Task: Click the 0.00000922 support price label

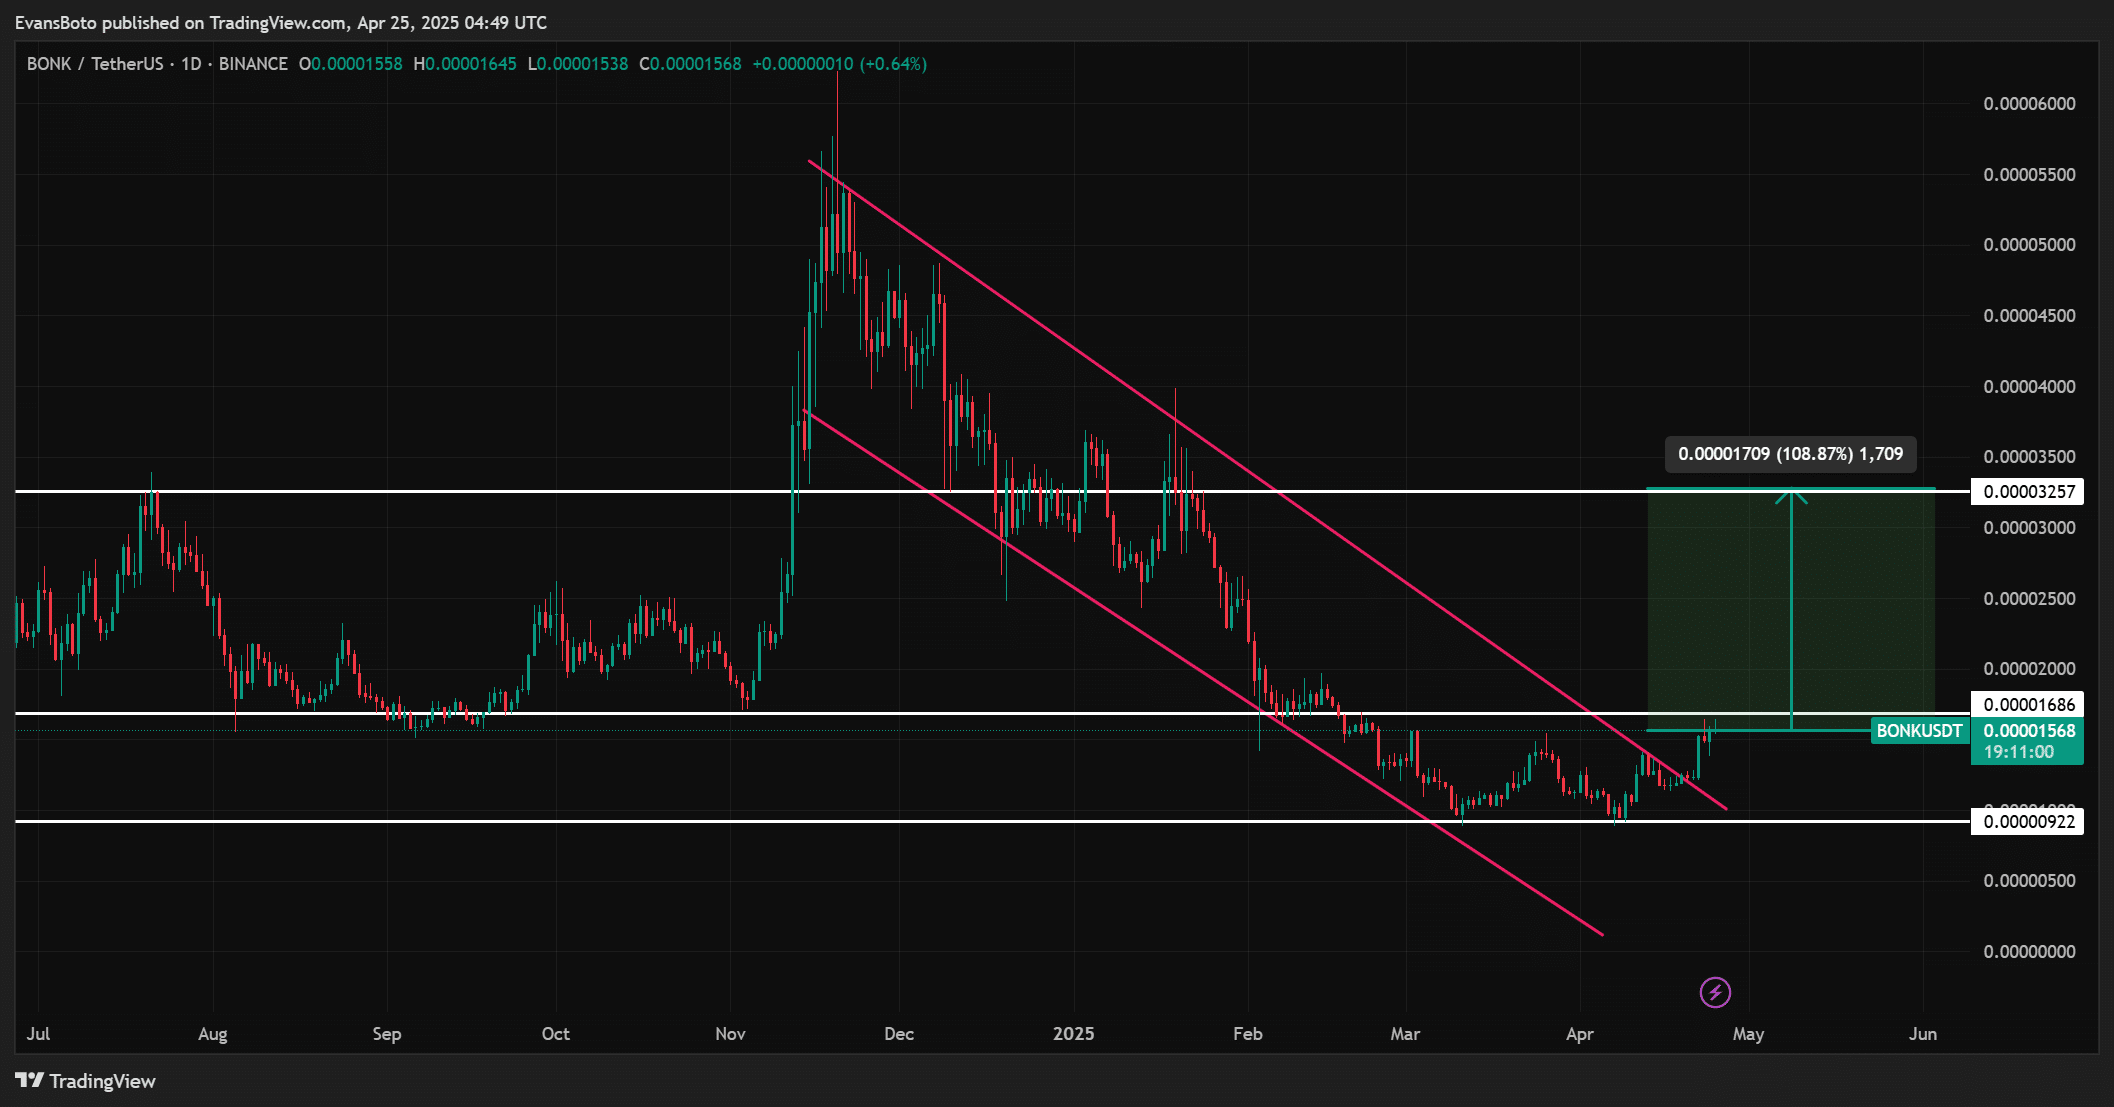Action: (x=2029, y=822)
